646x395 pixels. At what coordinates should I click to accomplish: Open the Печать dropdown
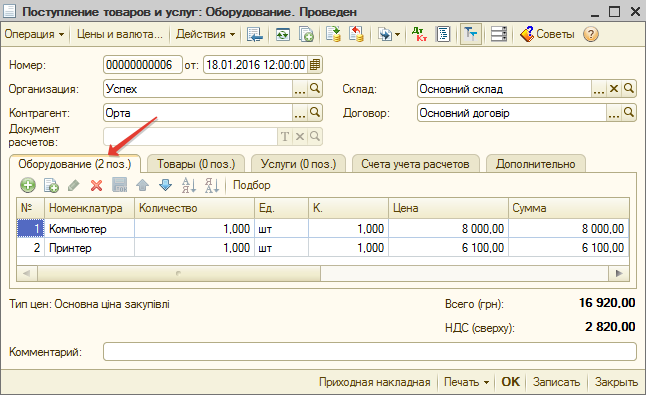[466, 382]
